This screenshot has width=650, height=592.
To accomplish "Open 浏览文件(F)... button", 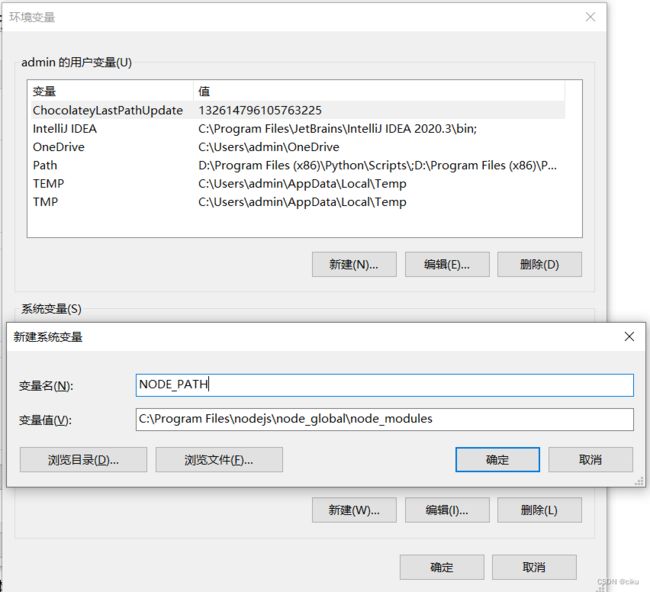I will [x=219, y=459].
